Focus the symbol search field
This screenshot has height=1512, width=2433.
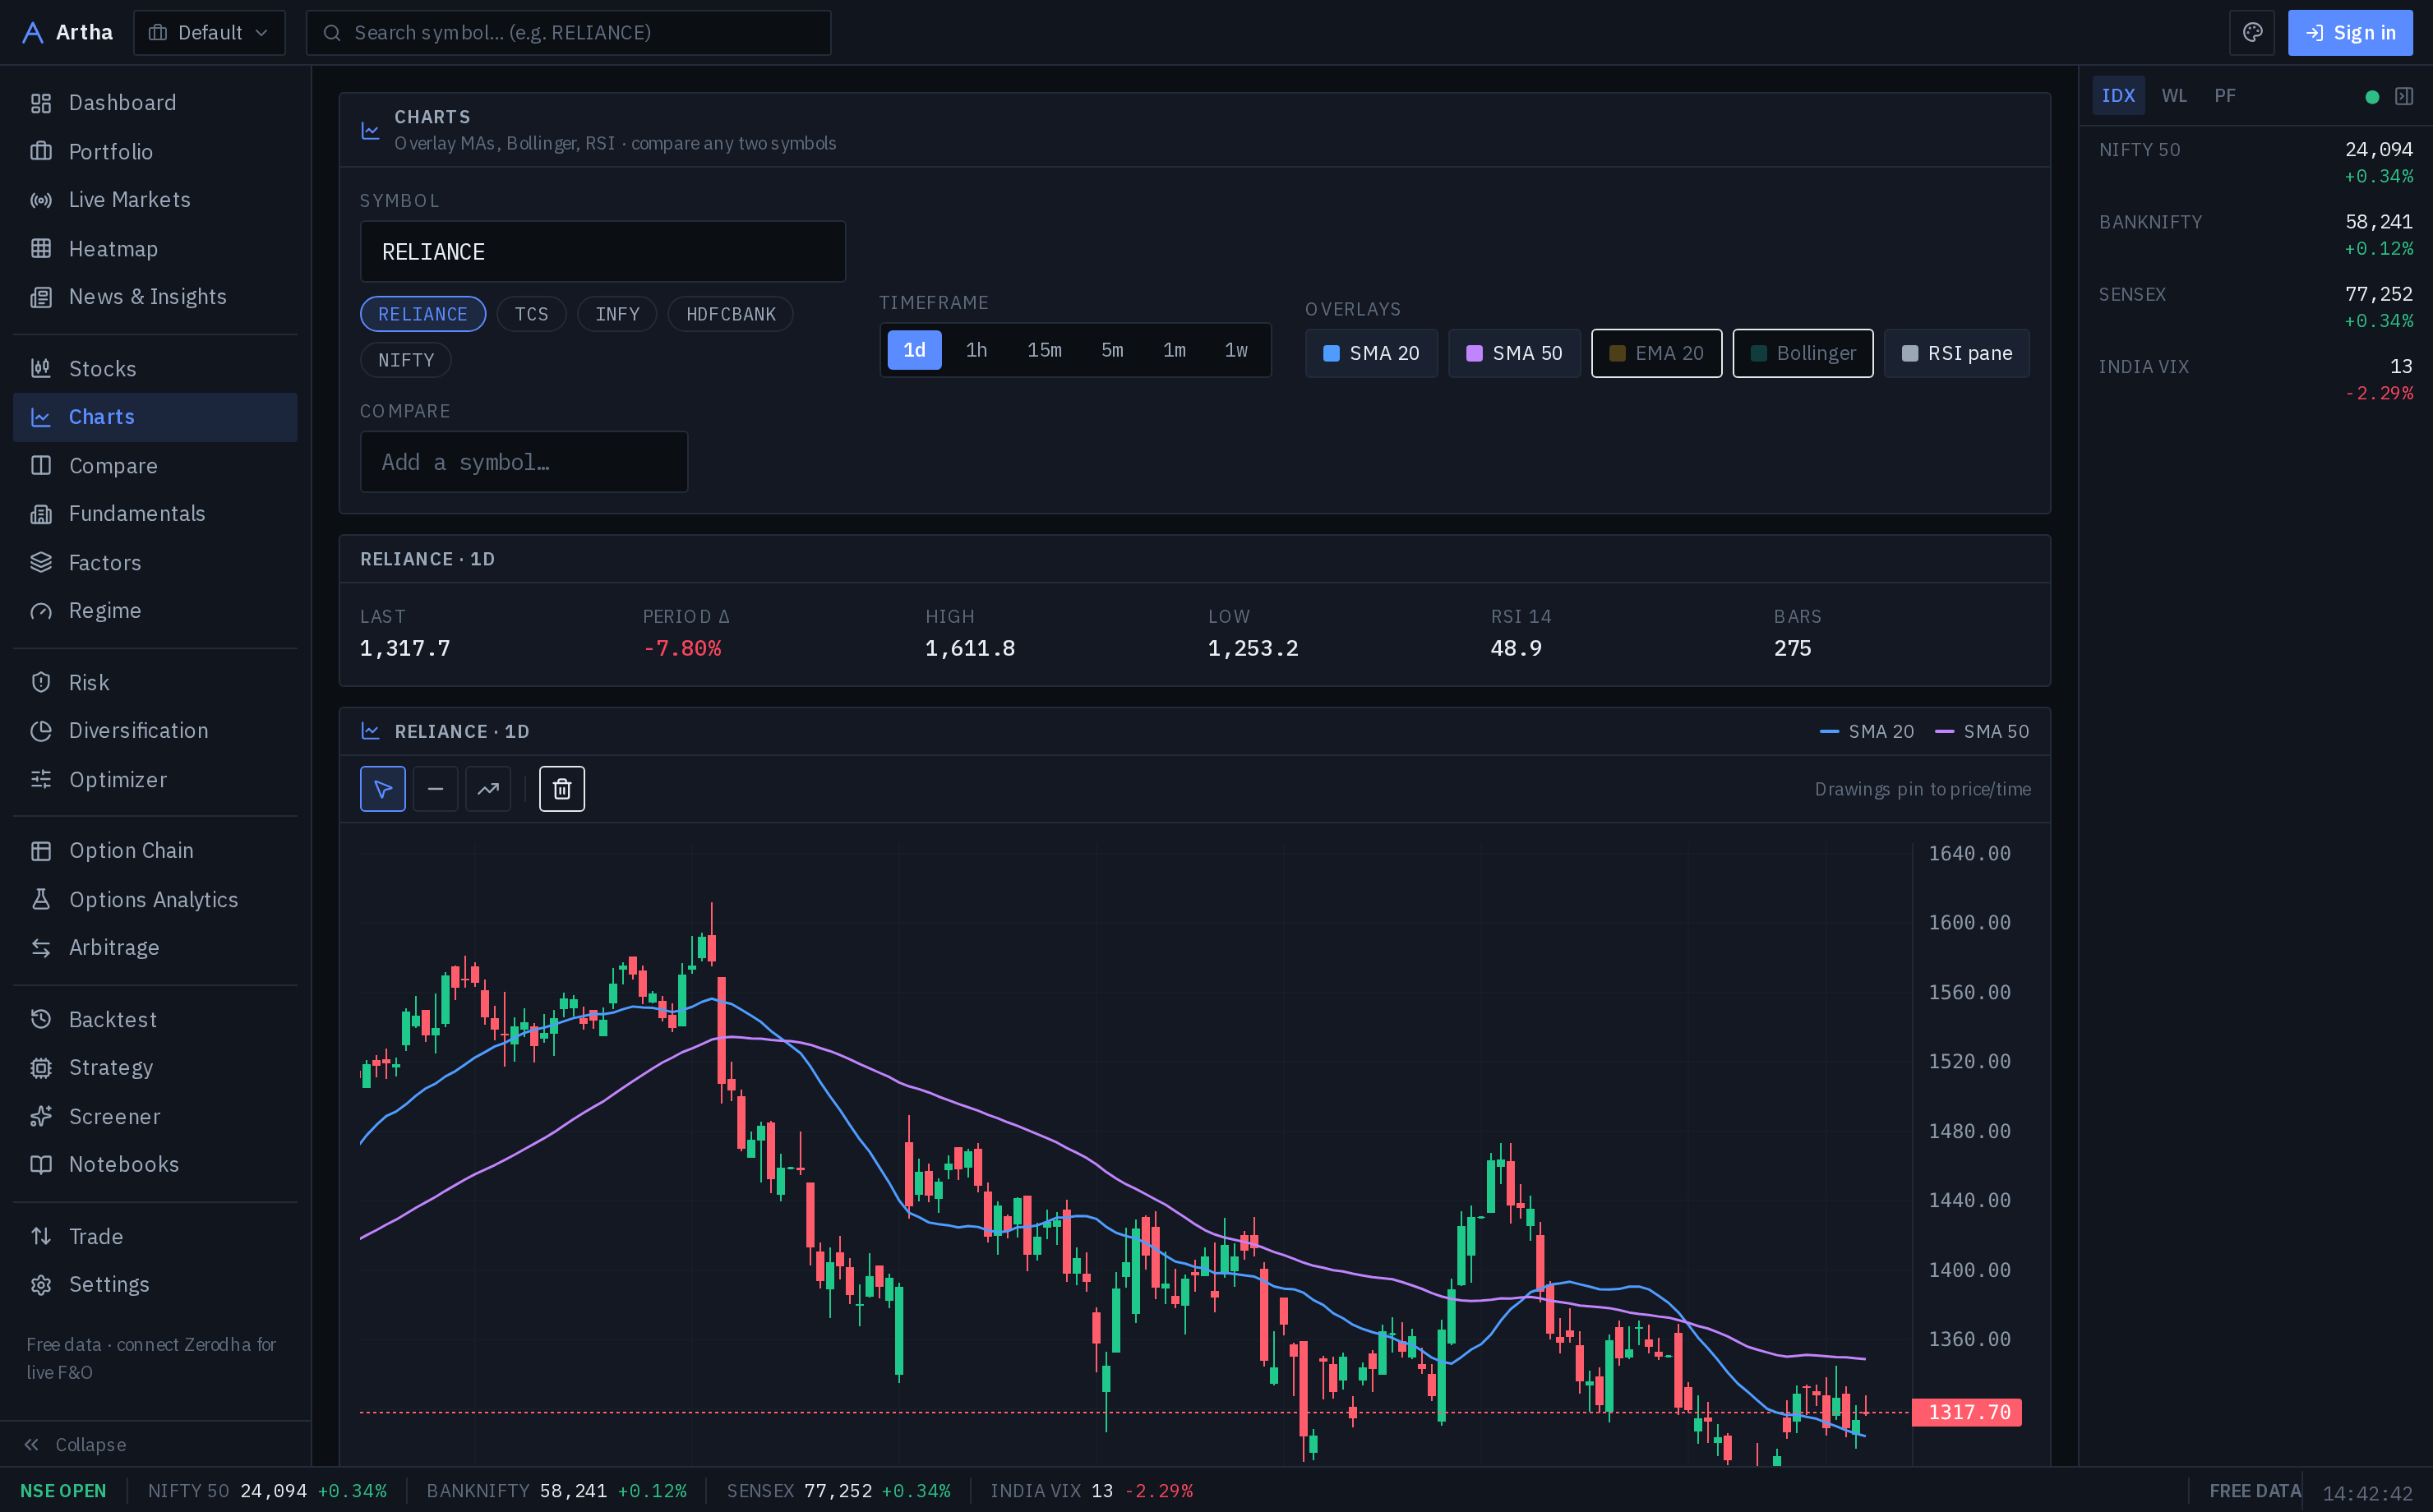(568, 33)
